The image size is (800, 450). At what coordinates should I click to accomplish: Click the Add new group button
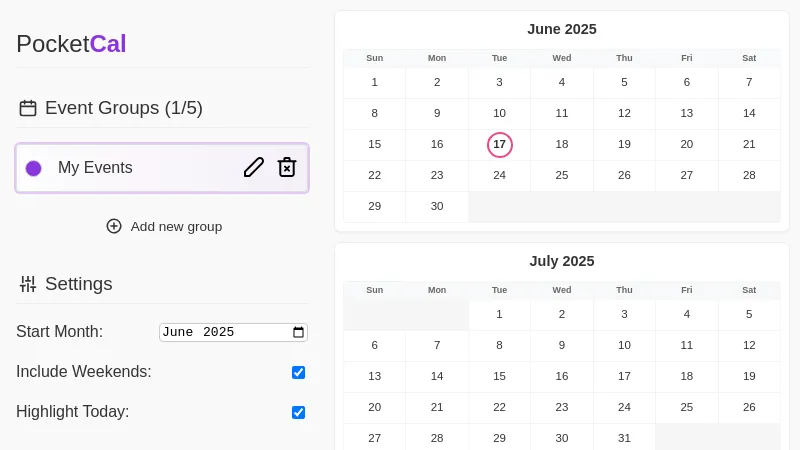pos(164,226)
